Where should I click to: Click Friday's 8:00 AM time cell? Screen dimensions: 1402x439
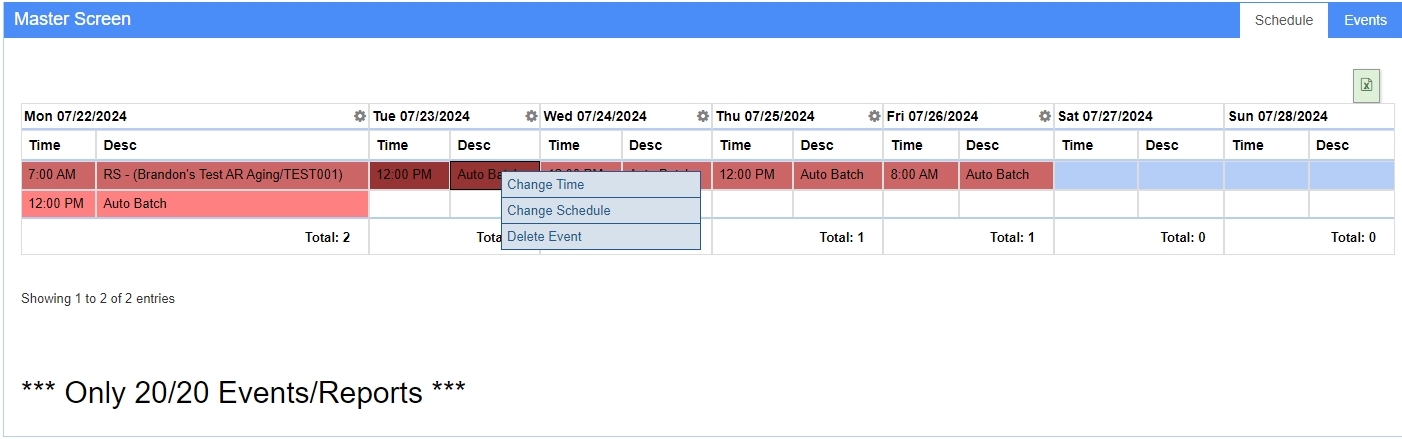pos(921,175)
